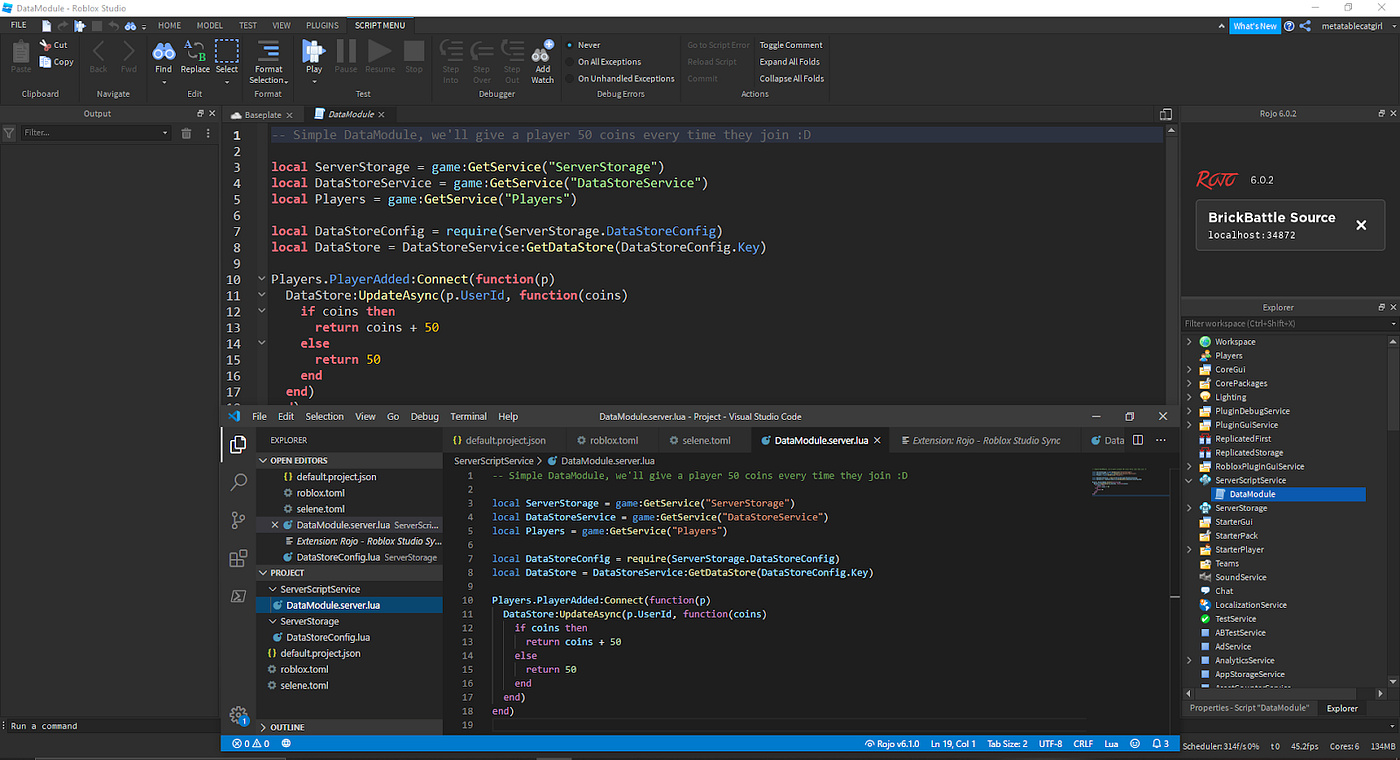Open the Extensions view in VS Code
Screen dimensions: 1400x760
(237, 558)
